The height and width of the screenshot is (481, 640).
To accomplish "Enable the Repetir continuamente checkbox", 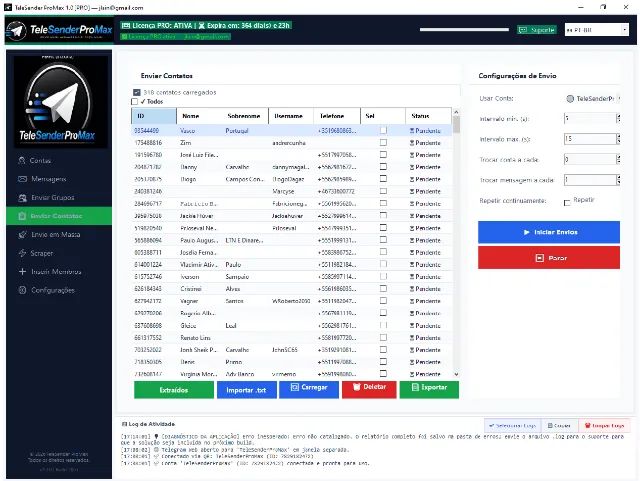I will tap(567, 203).
